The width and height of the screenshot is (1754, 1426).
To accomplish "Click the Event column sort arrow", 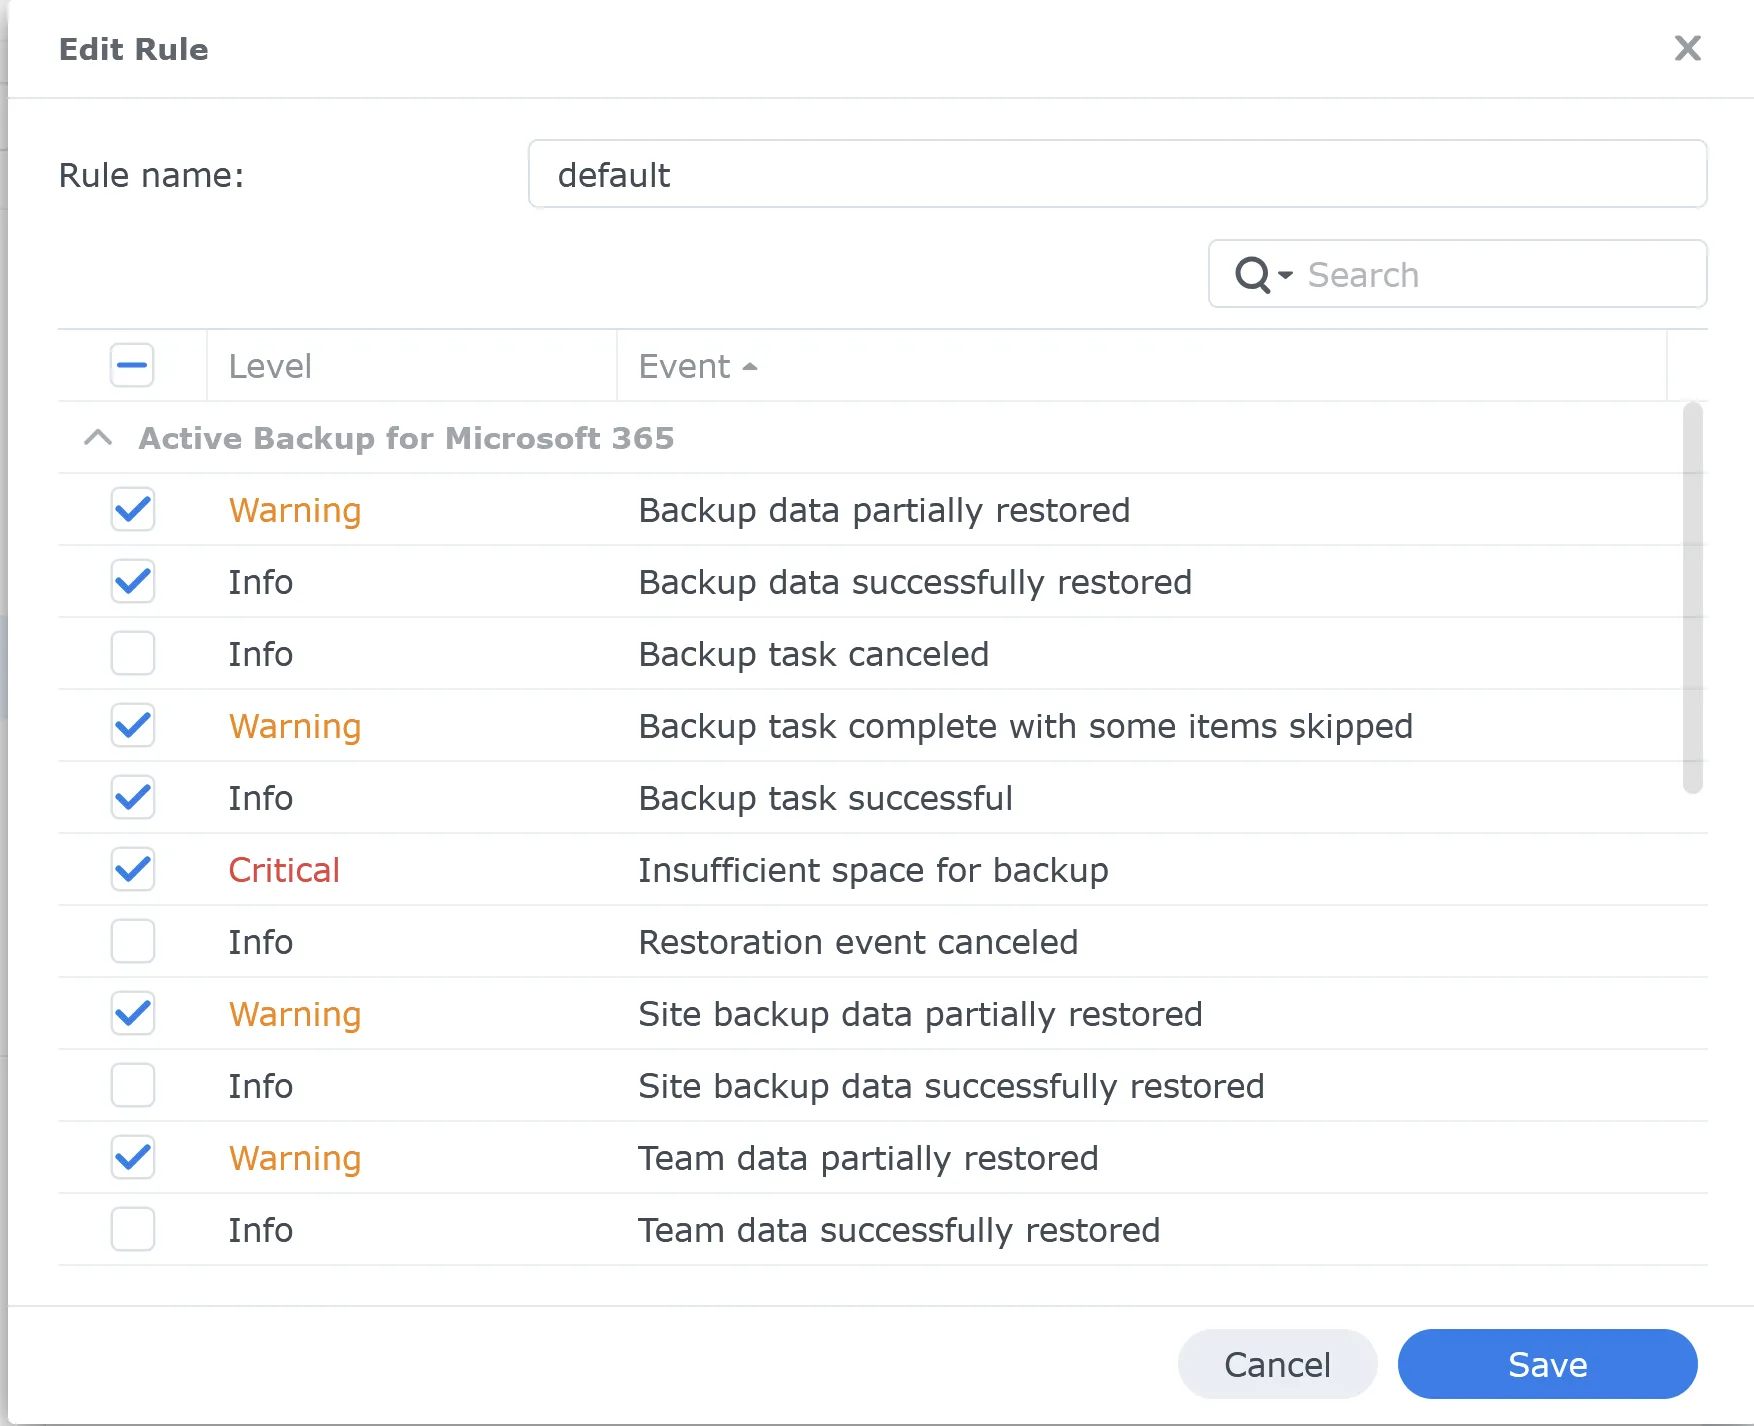I will tap(751, 366).
